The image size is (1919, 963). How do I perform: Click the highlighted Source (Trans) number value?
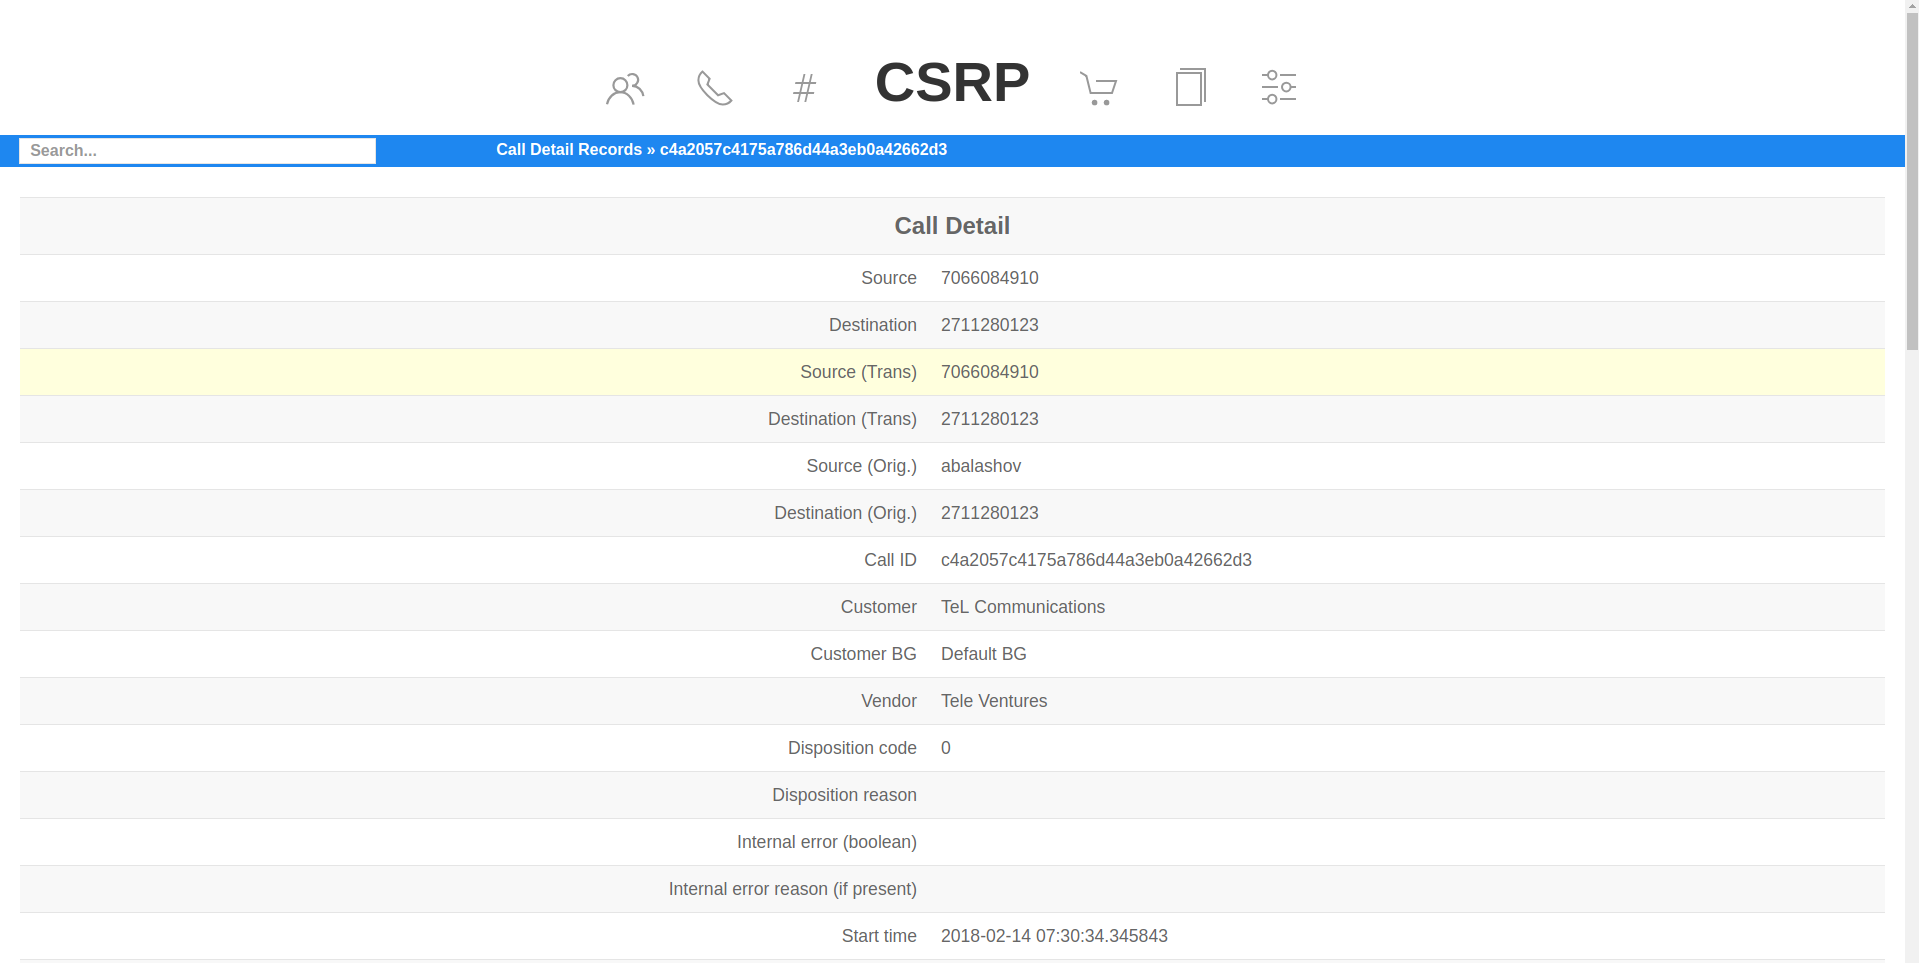(989, 372)
